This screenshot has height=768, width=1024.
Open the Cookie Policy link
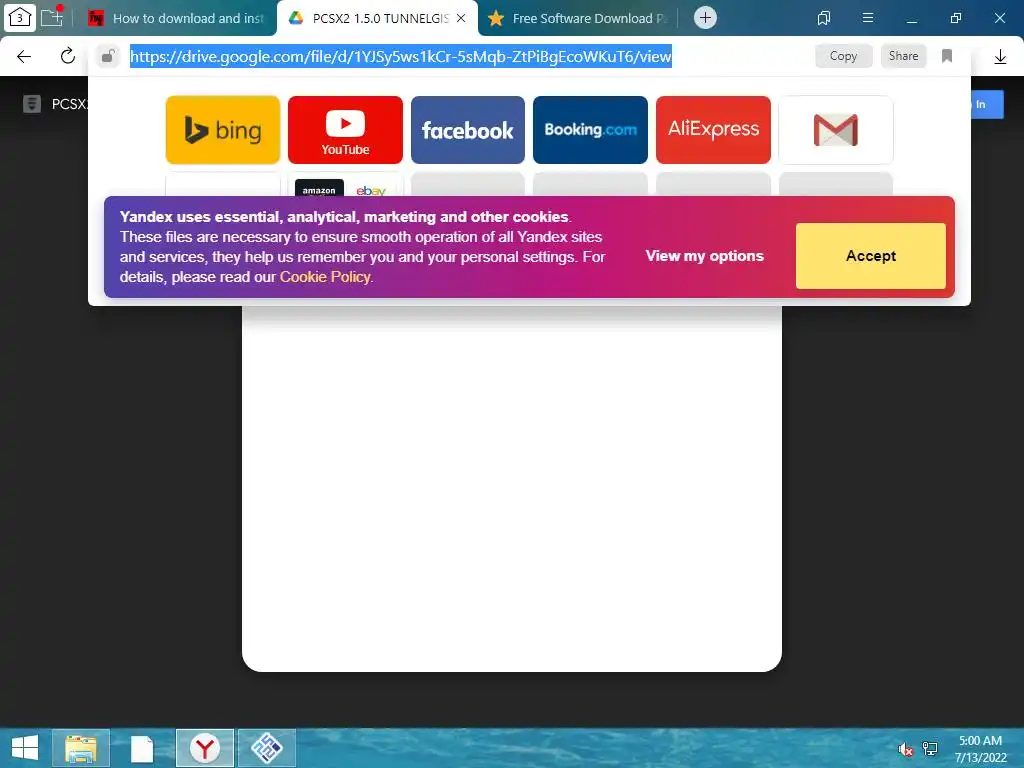325,277
